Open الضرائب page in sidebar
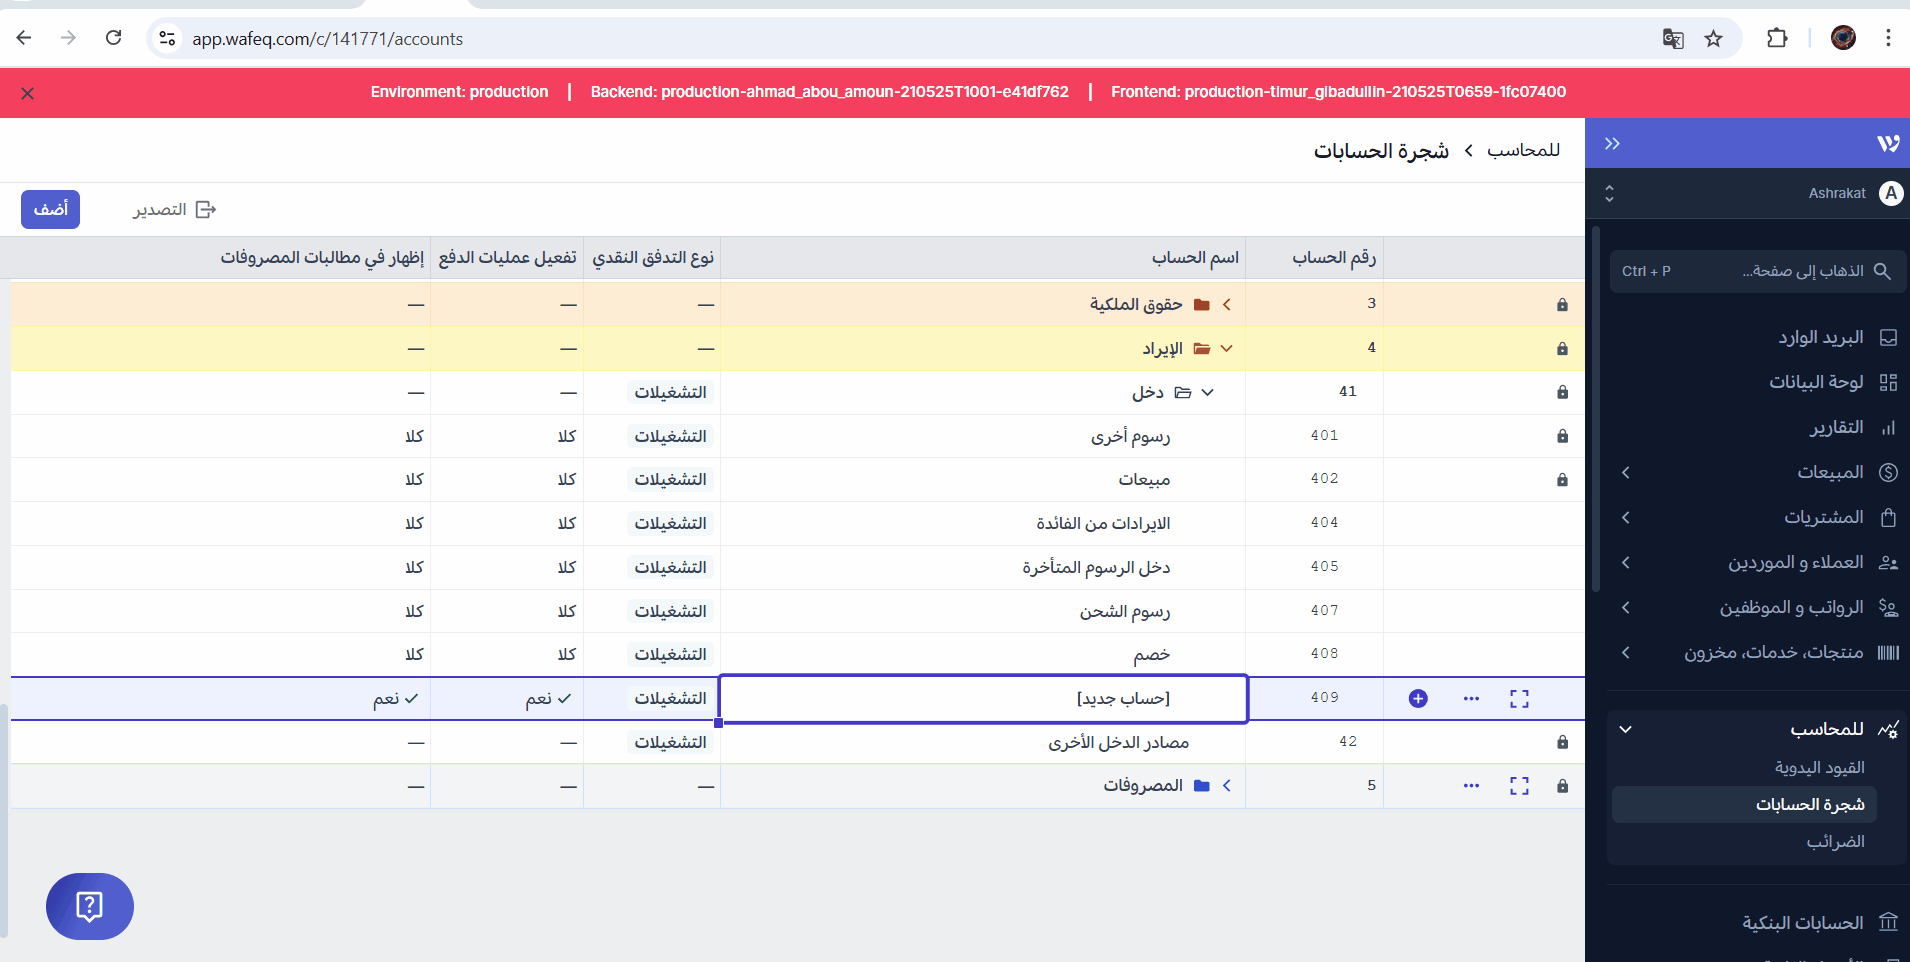The height and width of the screenshot is (962, 1910). click(1835, 841)
